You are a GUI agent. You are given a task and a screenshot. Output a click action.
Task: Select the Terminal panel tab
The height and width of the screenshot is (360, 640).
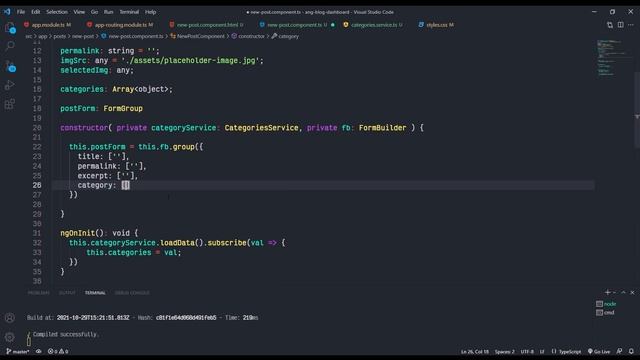95,293
